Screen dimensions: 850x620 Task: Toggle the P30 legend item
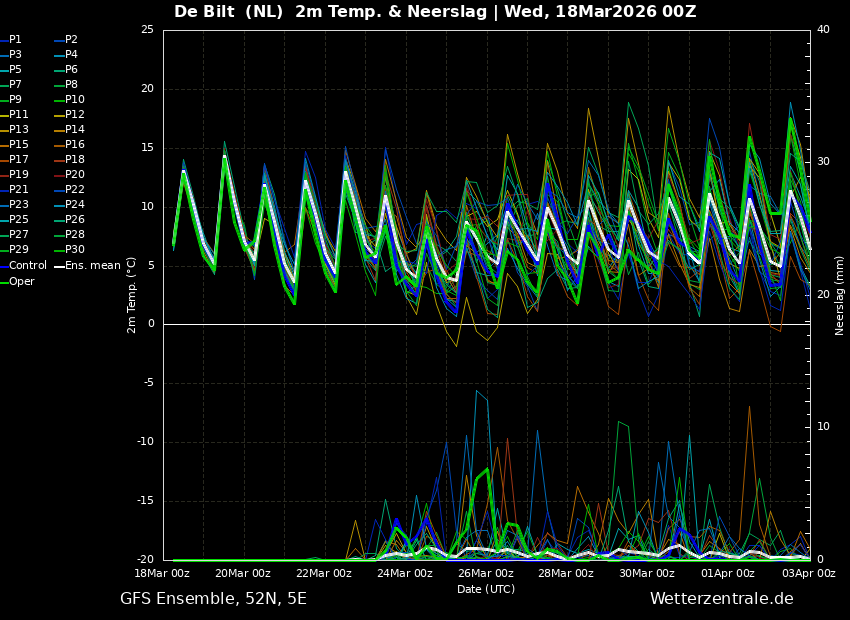(x=75, y=251)
